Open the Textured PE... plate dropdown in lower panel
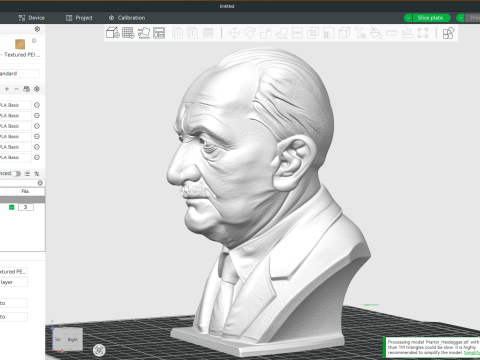The width and height of the screenshot is (480, 360). click(x=13, y=272)
